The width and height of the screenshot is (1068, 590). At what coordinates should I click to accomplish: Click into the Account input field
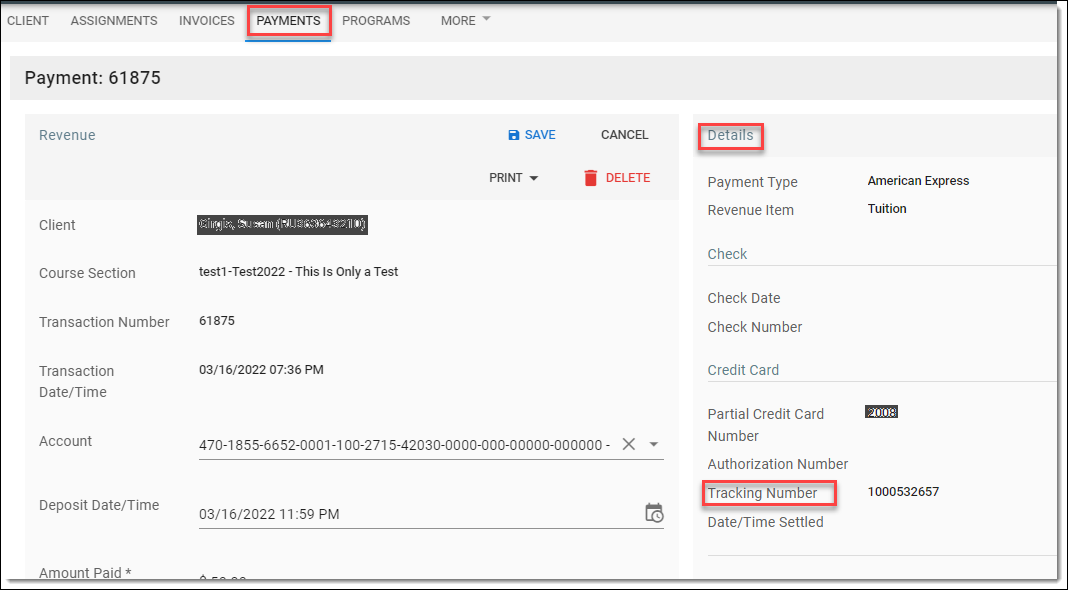(x=404, y=444)
